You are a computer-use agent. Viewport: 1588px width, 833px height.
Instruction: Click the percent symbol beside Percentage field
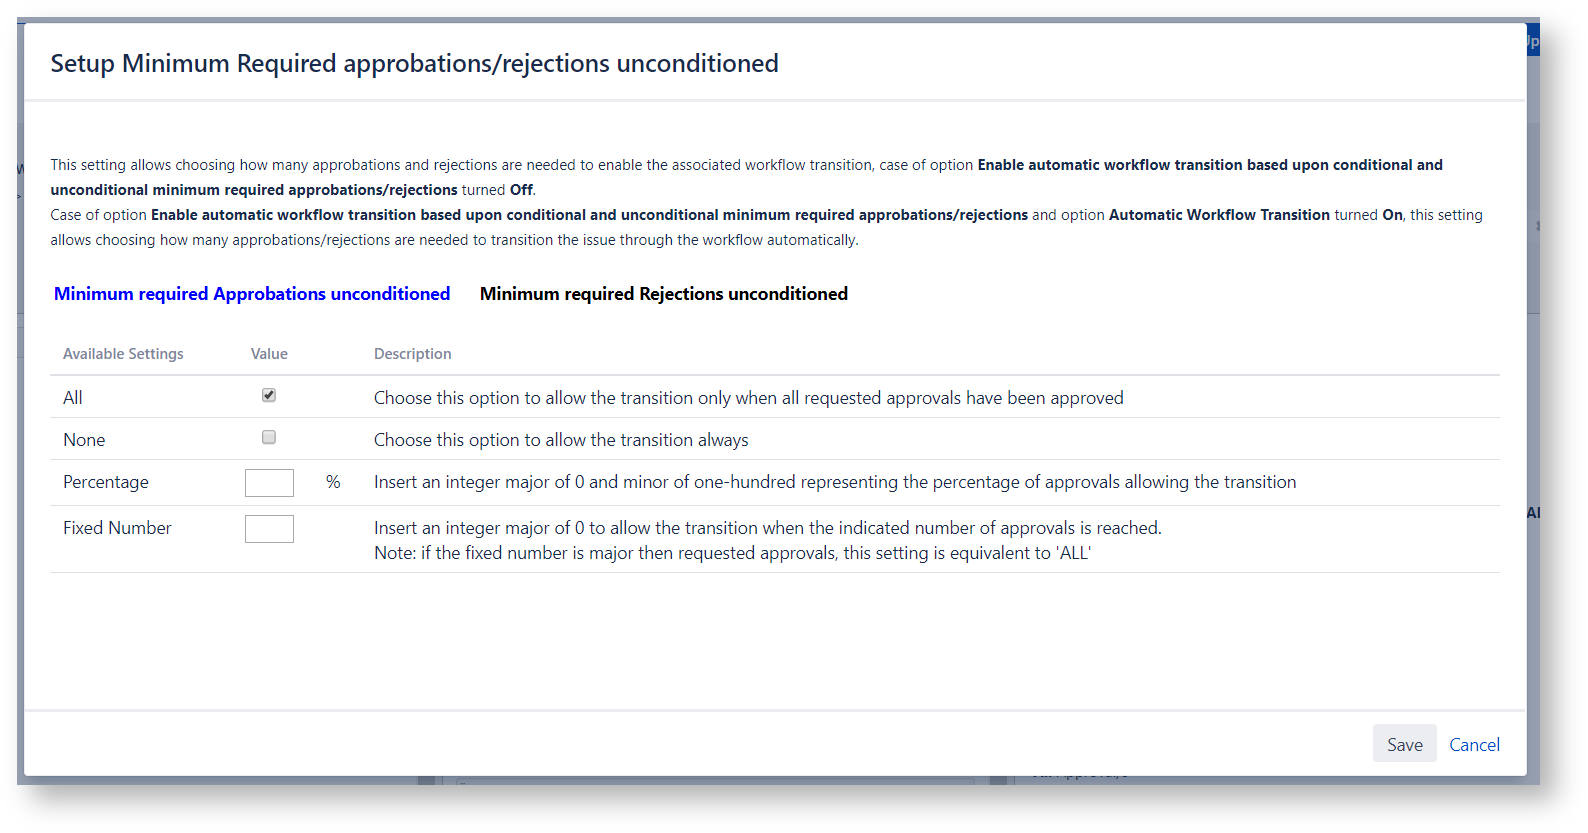333,482
